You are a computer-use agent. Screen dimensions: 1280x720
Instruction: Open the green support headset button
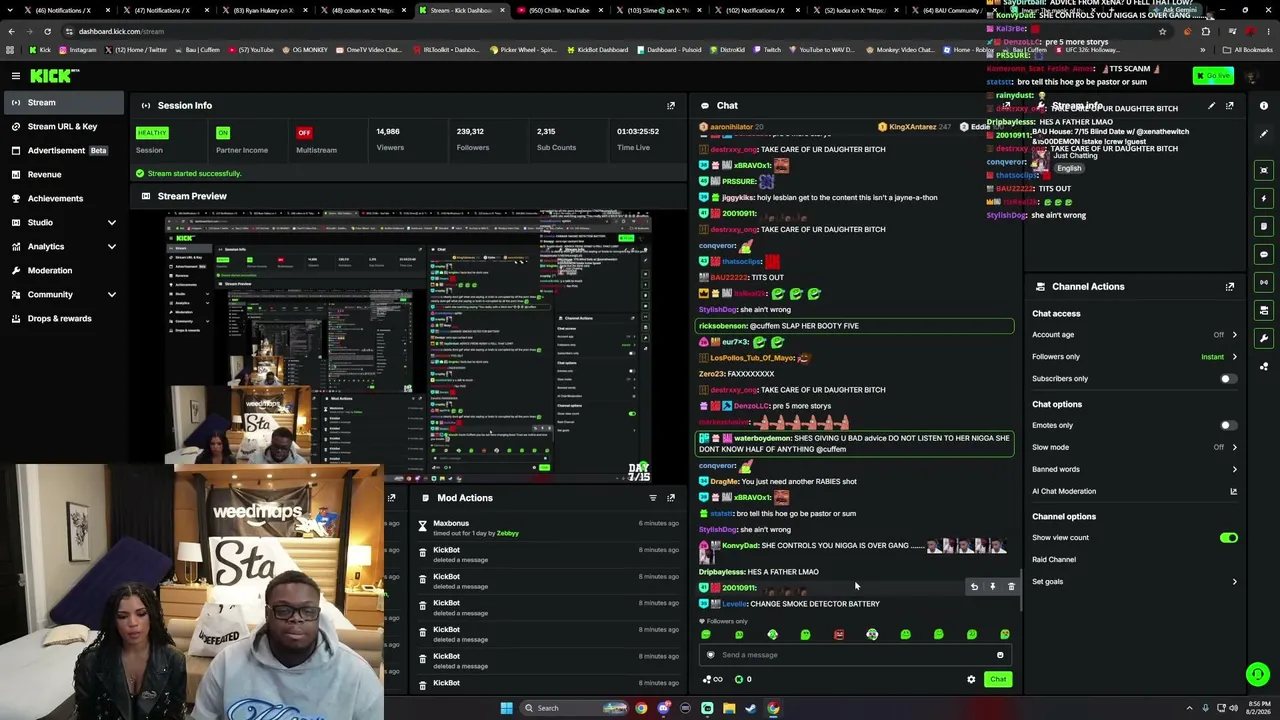1258,675
